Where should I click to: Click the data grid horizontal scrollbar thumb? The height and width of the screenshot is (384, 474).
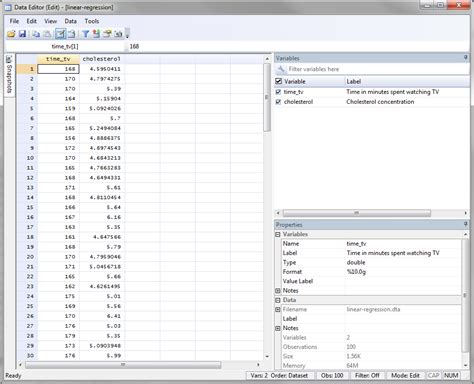pos(123,365)
